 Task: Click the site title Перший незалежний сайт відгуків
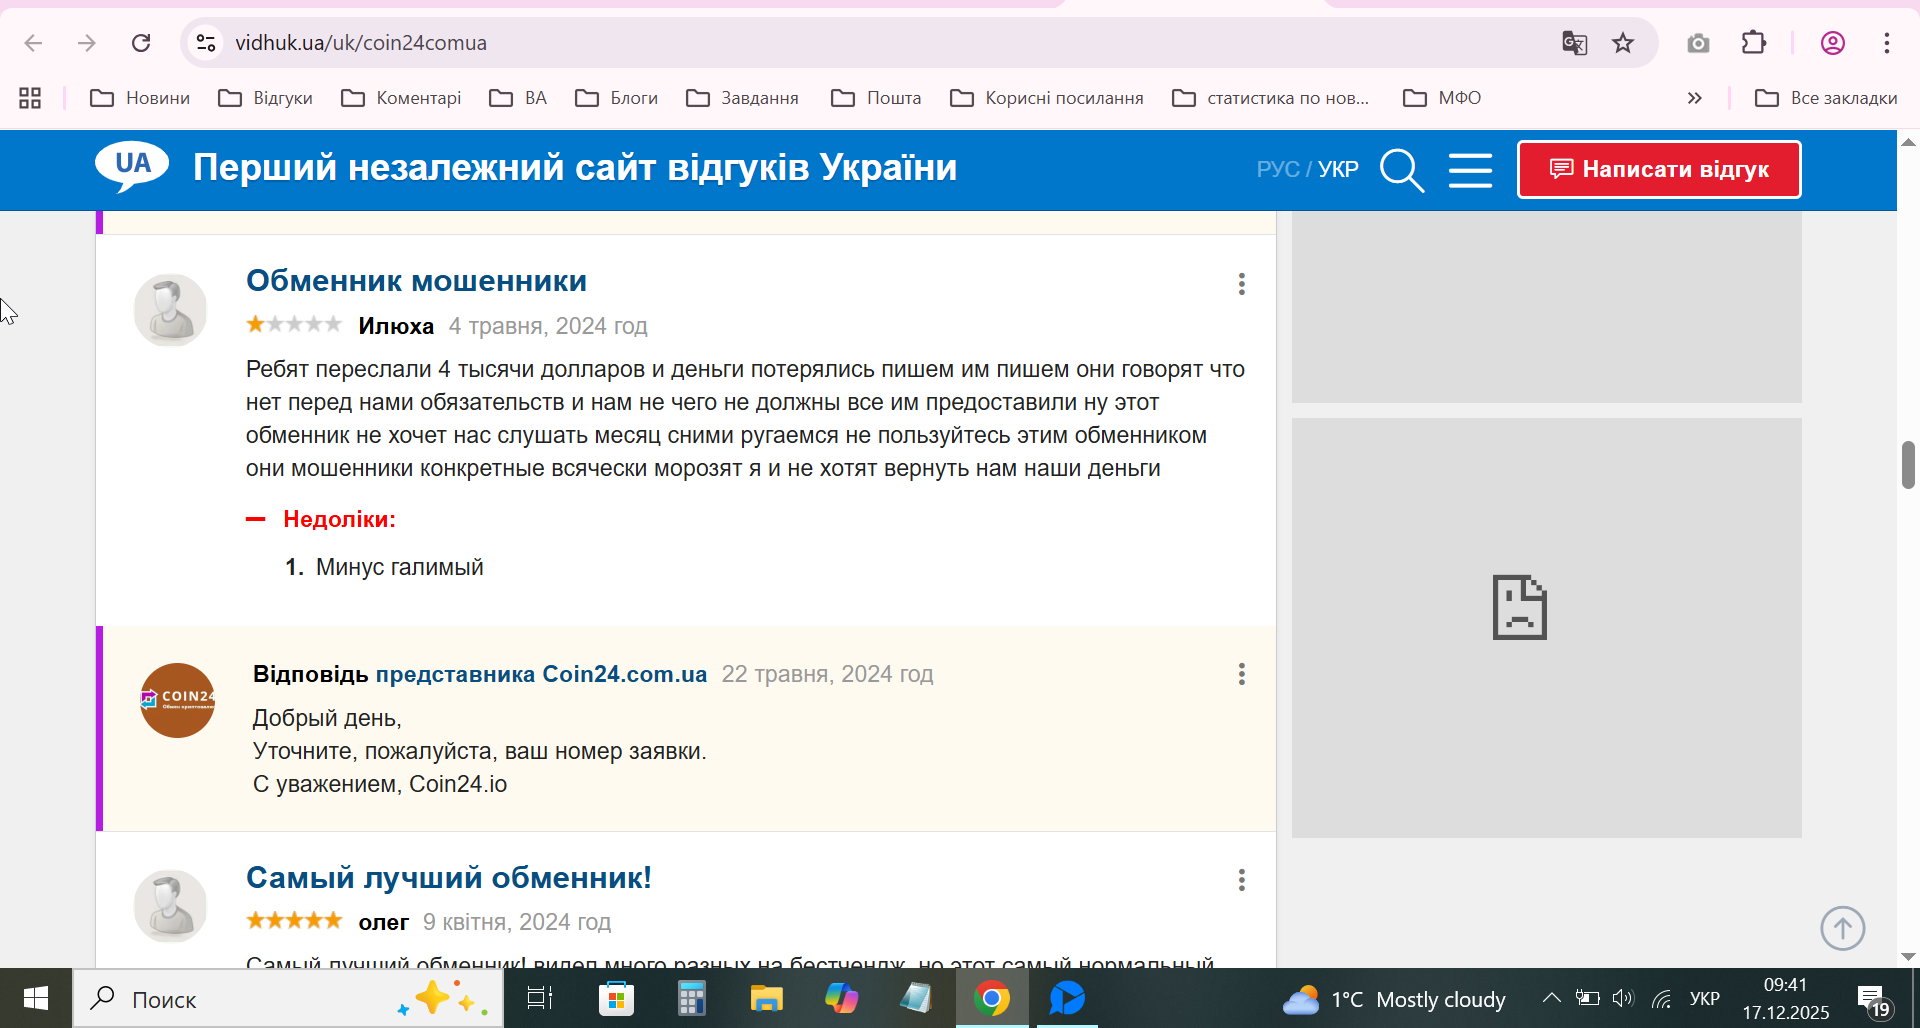[x=575, y=167]
